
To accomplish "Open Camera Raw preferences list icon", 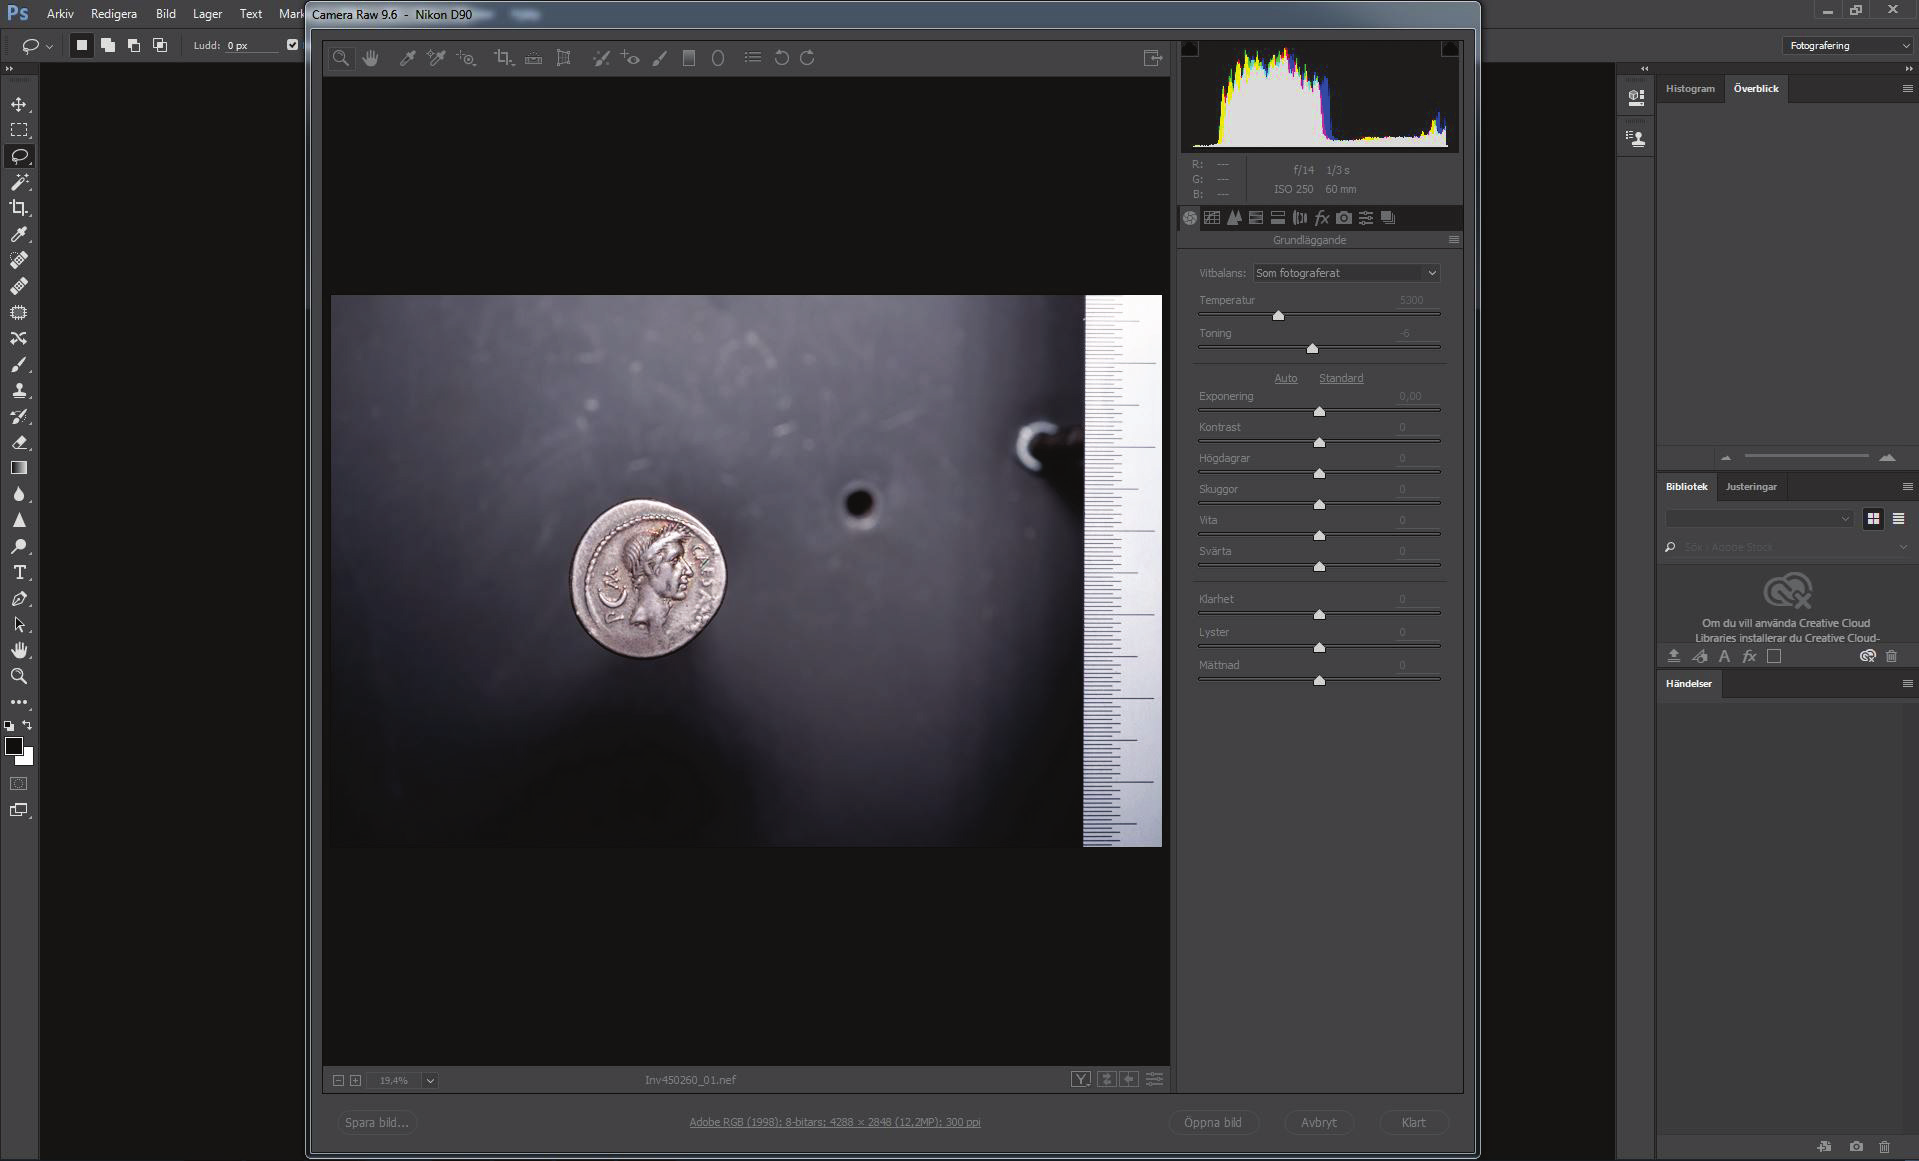I will point(753,58).
